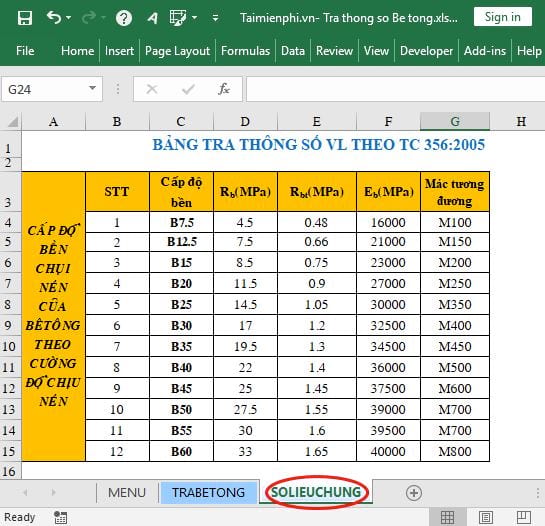The height and width of the screenshot is (526, 545).
Task: Select cell with value 19.5
Action: [245, 346]
